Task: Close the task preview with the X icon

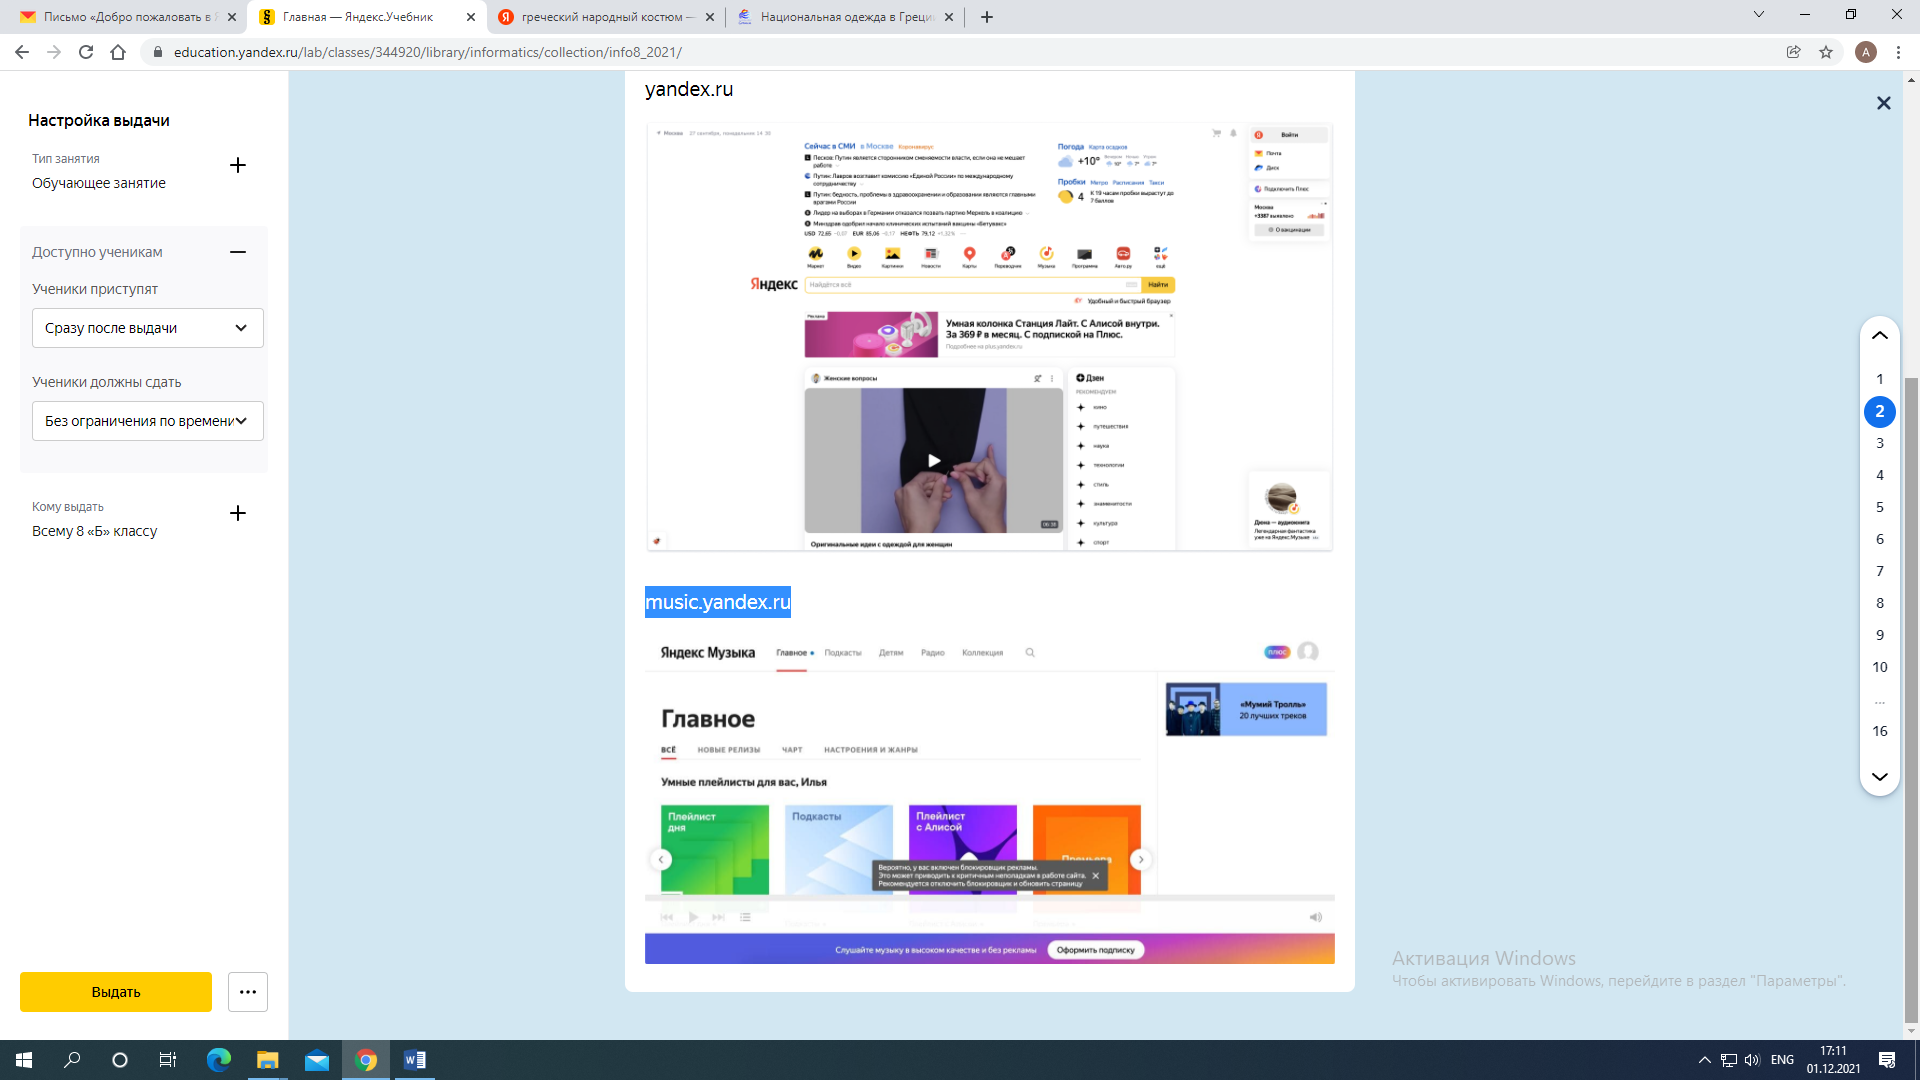Action: 1883,103
